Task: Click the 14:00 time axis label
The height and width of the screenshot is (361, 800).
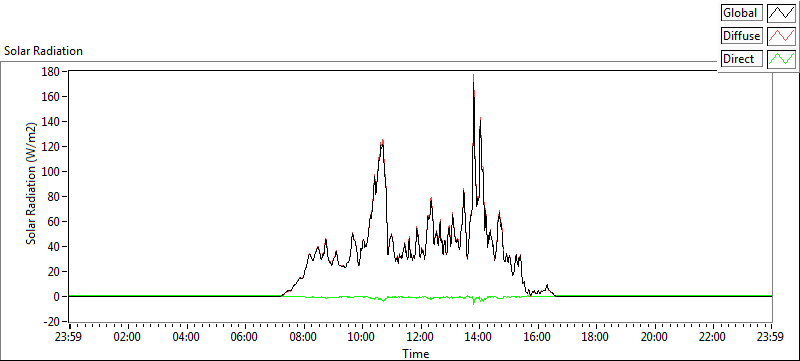Action: click(x=479, y=337)
